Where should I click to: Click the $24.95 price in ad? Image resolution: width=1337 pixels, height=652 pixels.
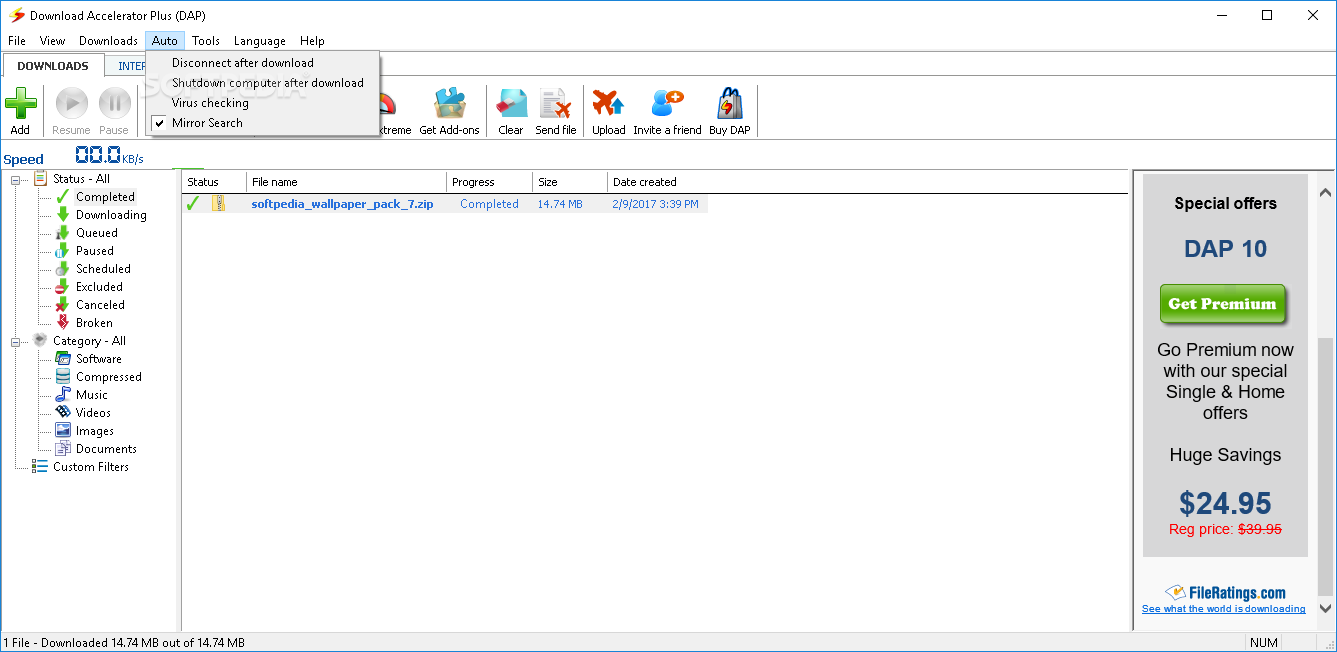[x=1225, y=502]
